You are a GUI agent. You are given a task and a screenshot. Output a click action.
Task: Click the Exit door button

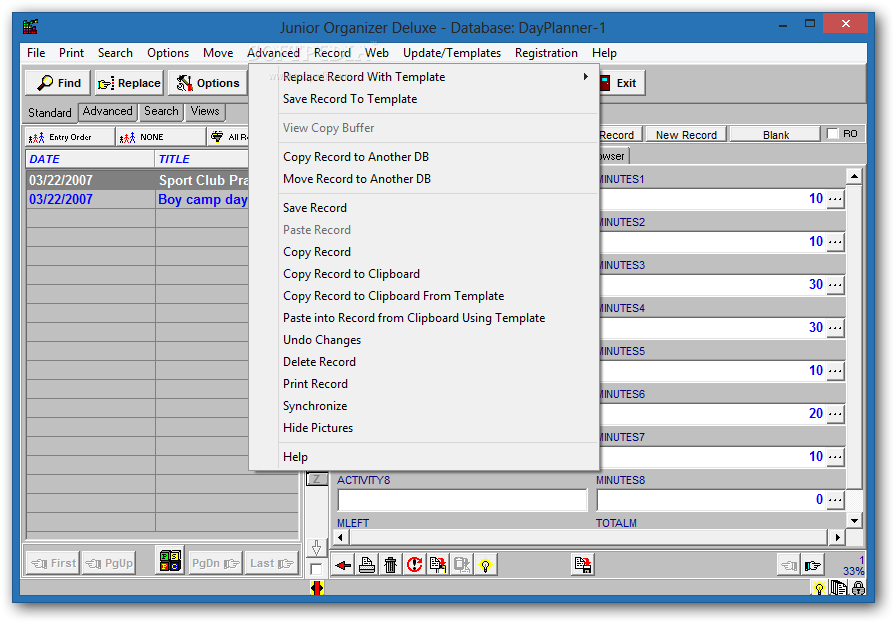[x=622, y=83]
